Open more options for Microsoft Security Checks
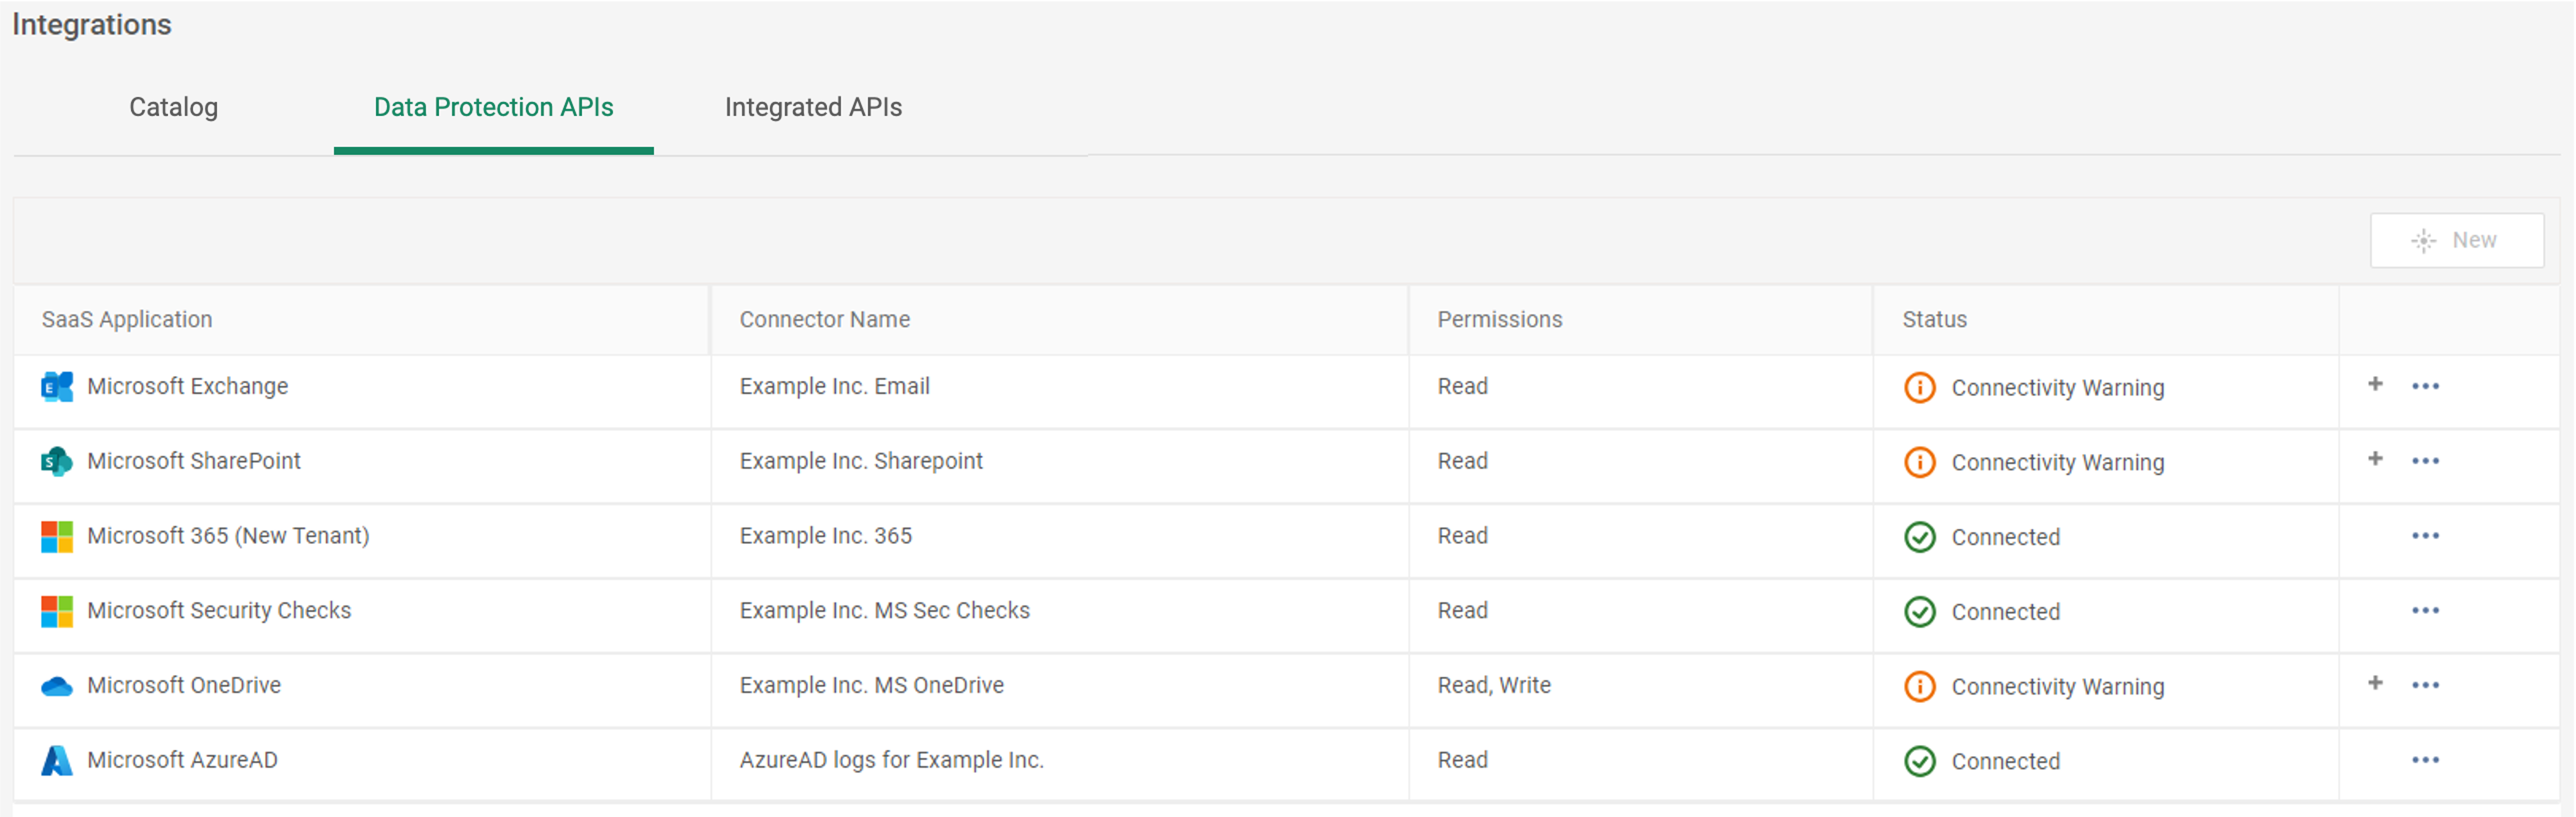Image resolution: width=2576 pixels, height=817 pixels. tap(2425, 610)
